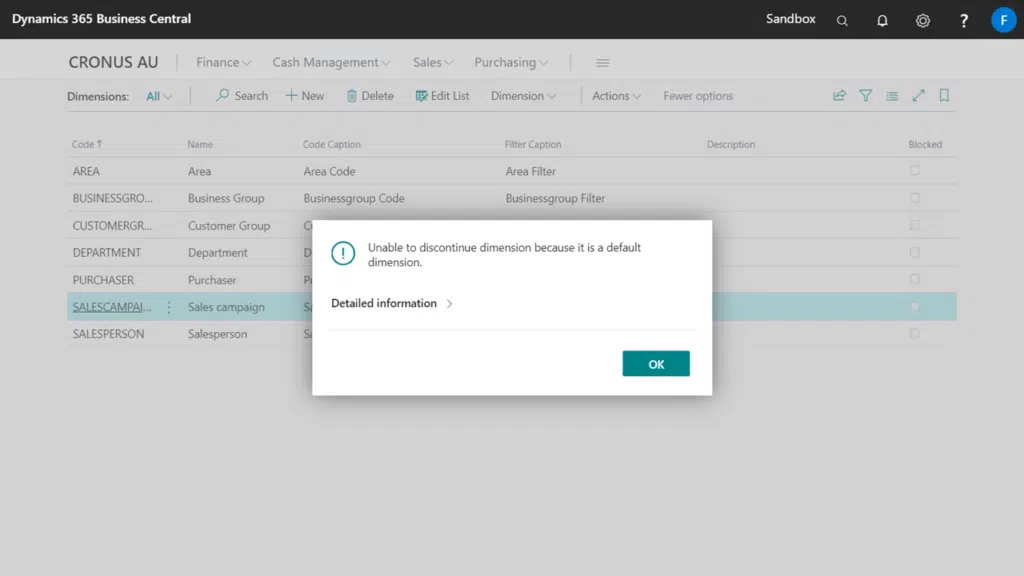Open the Dimensions All view dropdown
Viewport: 1024px width, 576px height.
tap(159, 96)
